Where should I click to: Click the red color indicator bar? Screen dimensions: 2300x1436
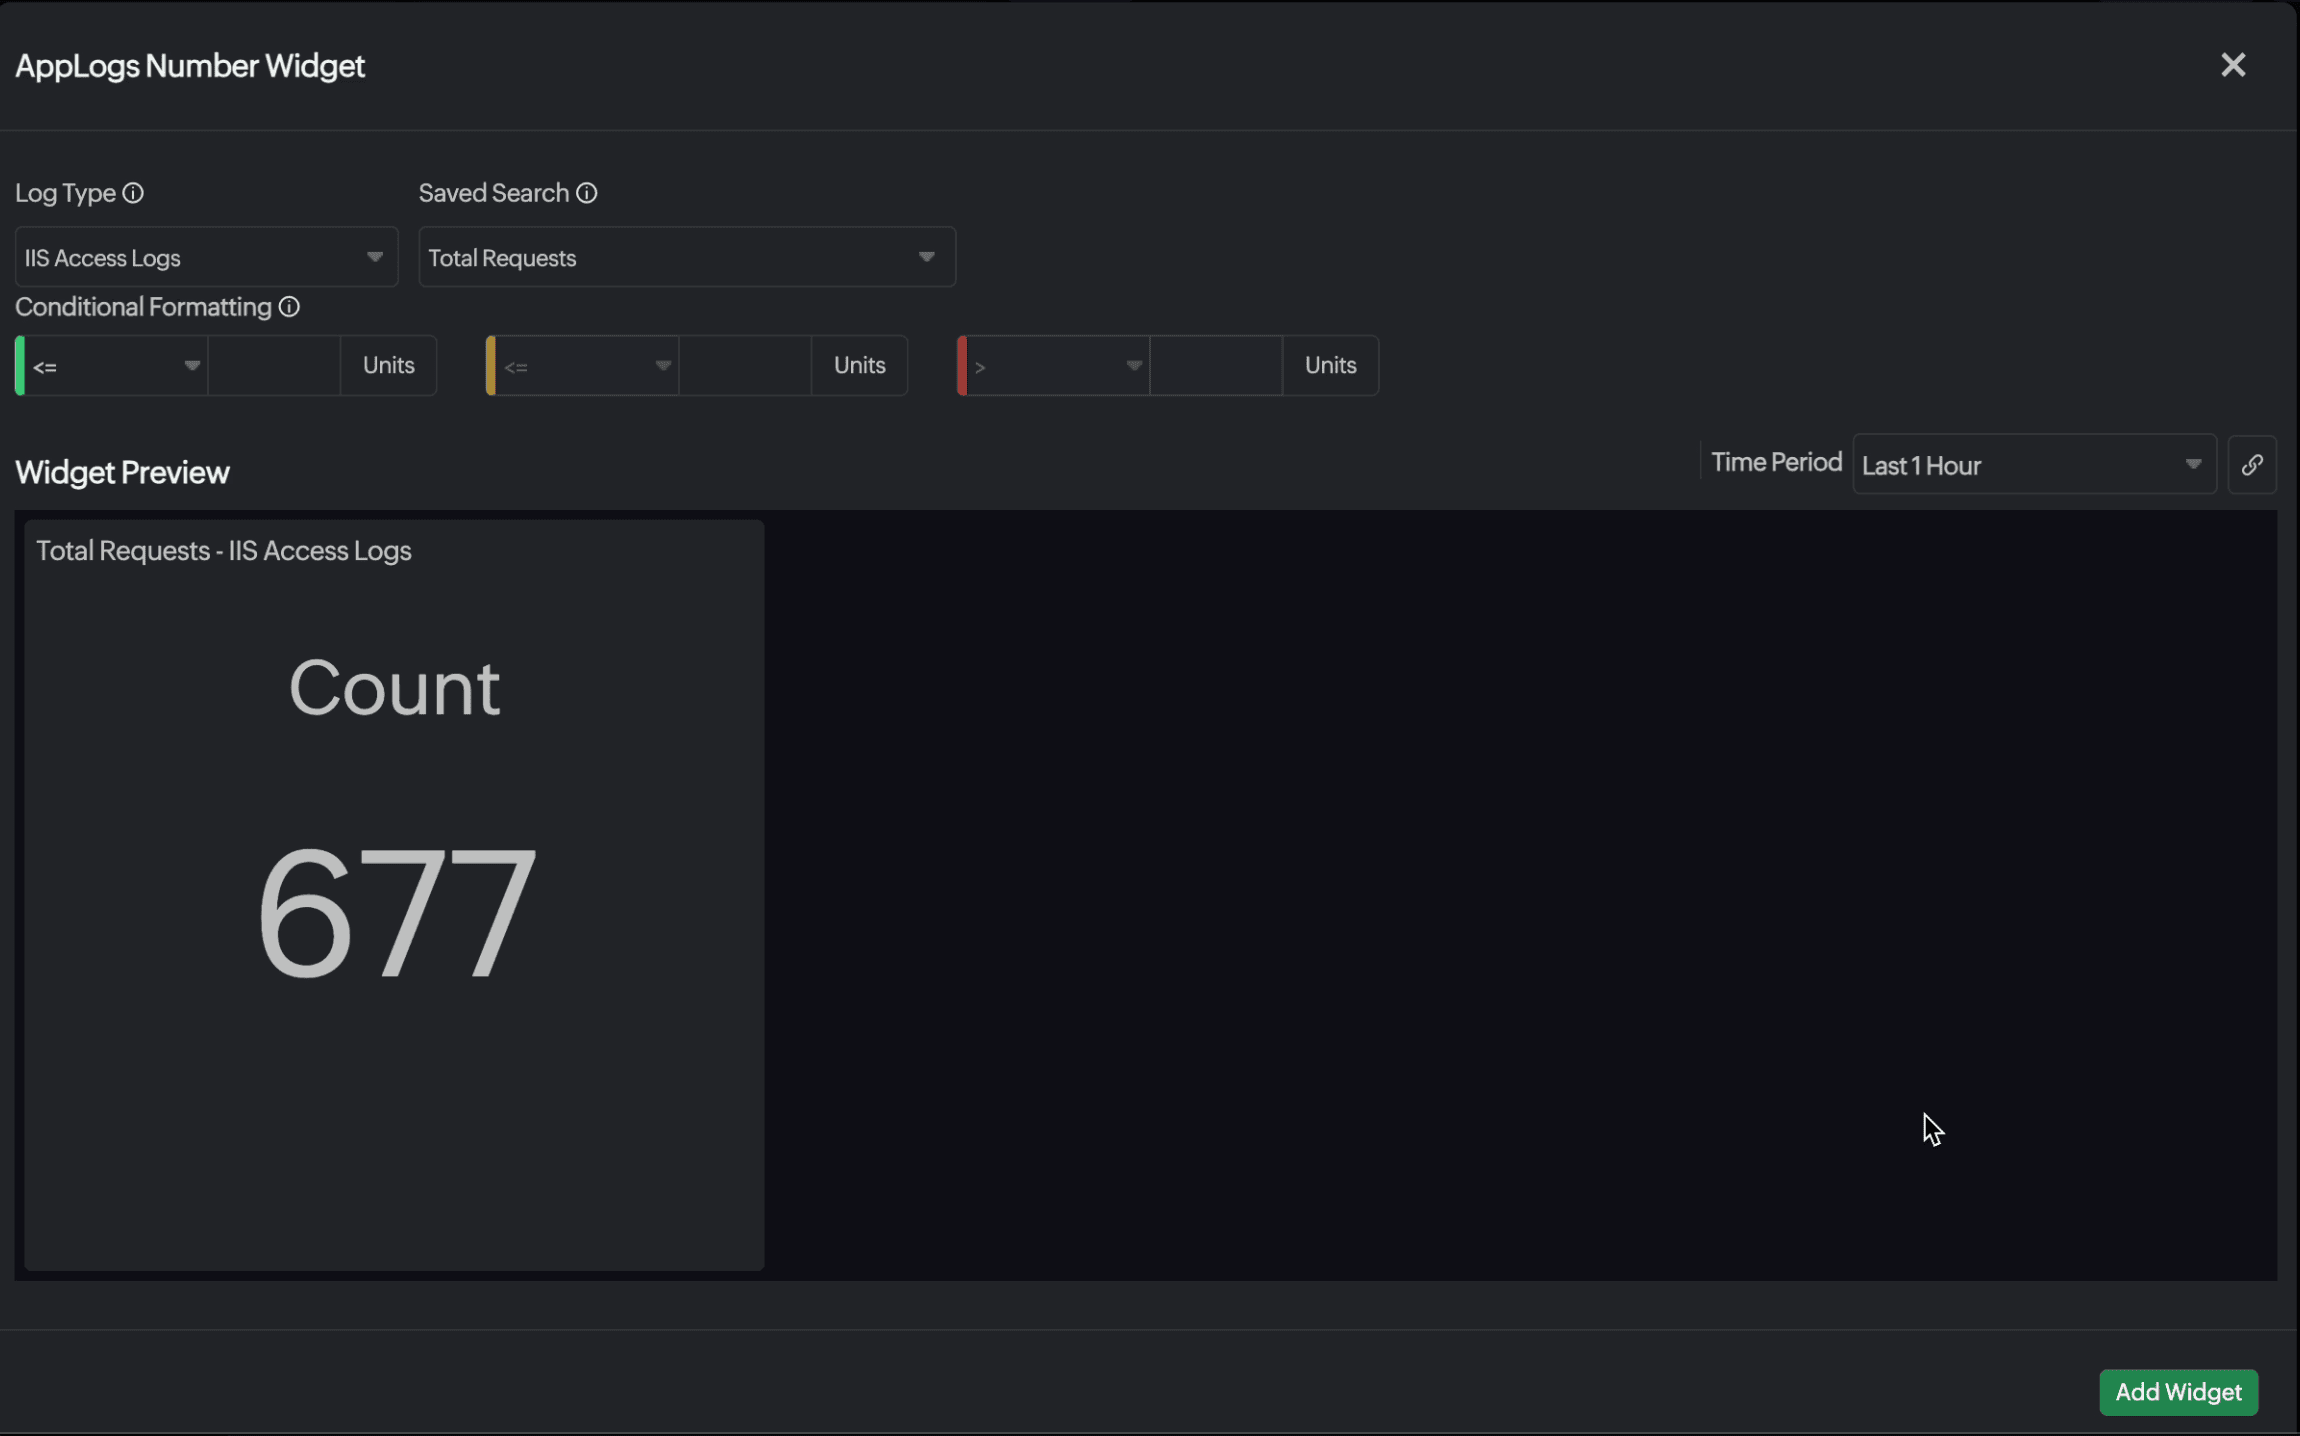tap(962, 366)
